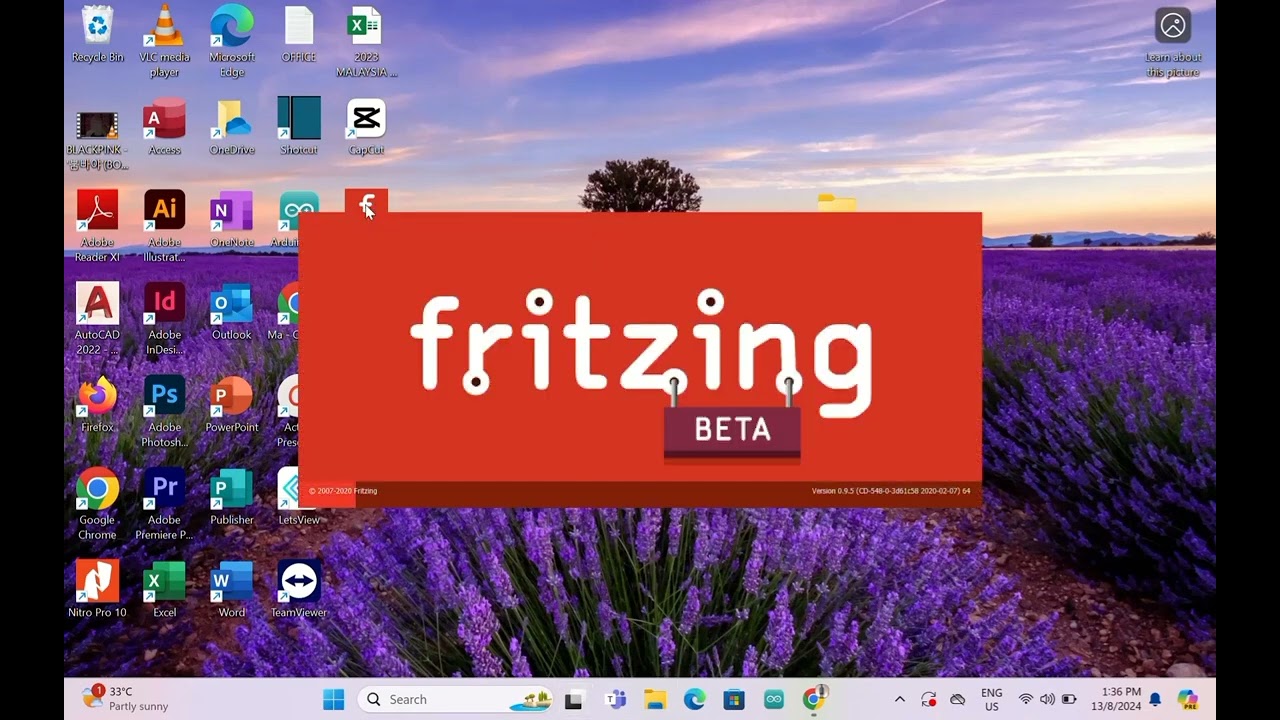Open the Microsoft Edge desktop shortcut

pos(231,42)
